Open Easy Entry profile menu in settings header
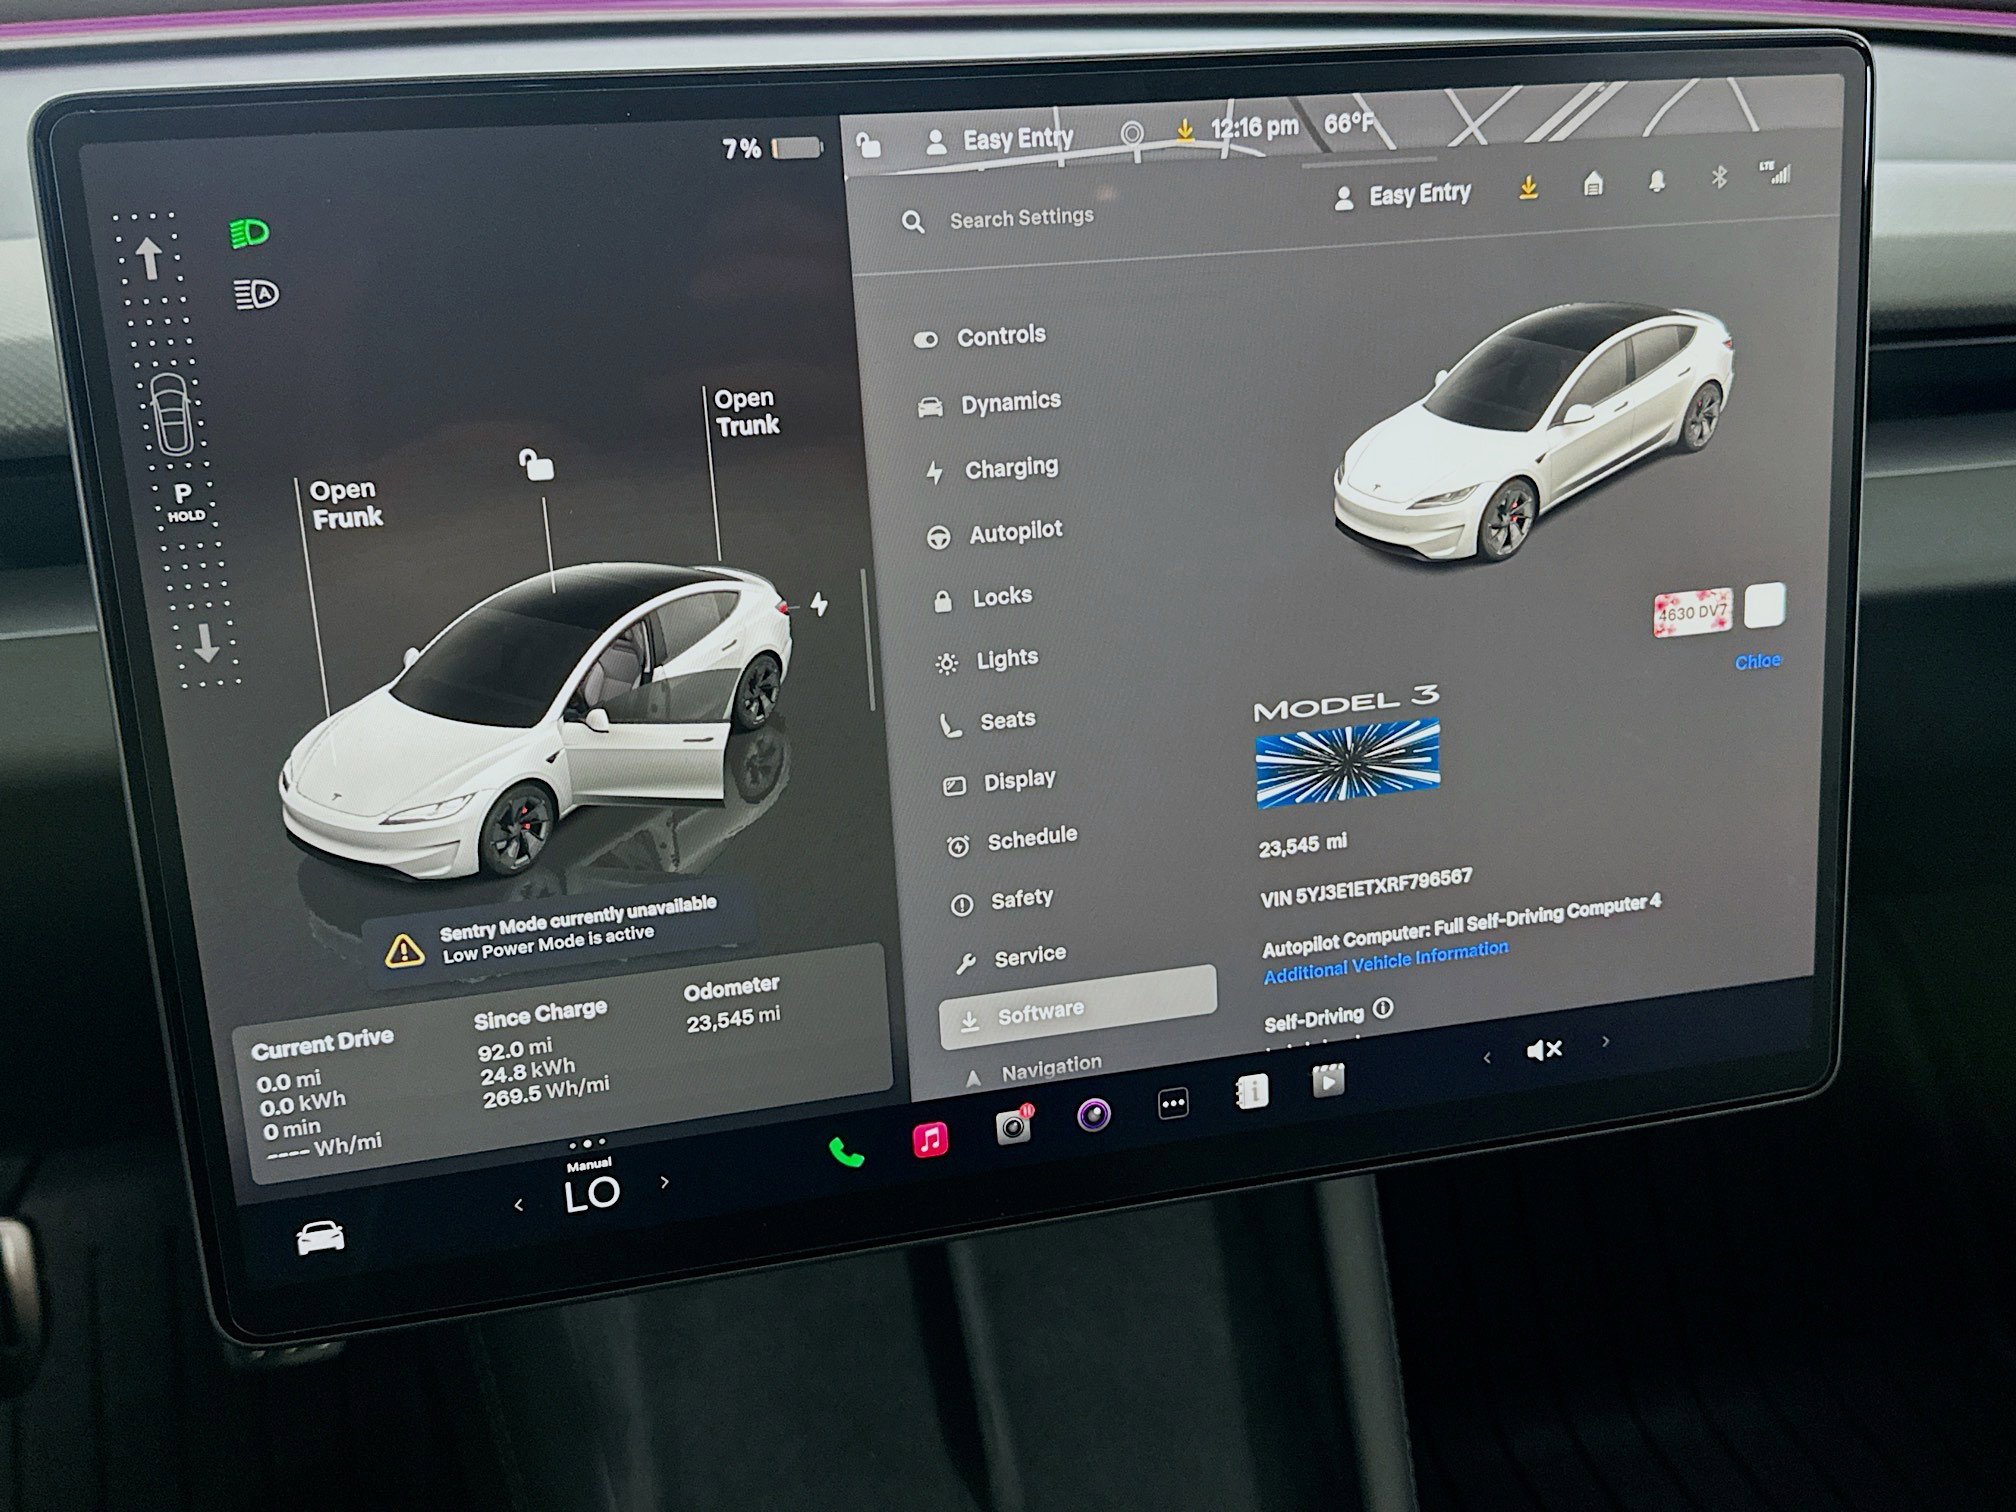 pyautogui.click(x=1403, y=195)
